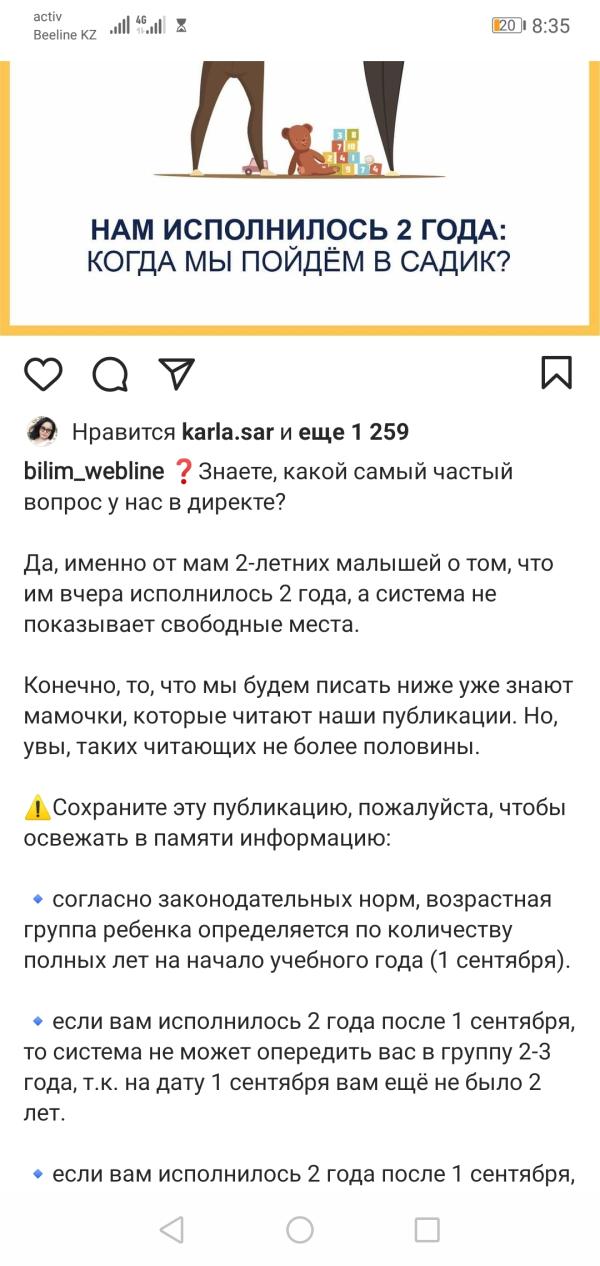
Task: Tap the hourglass status icon
Action: point(181,26)
